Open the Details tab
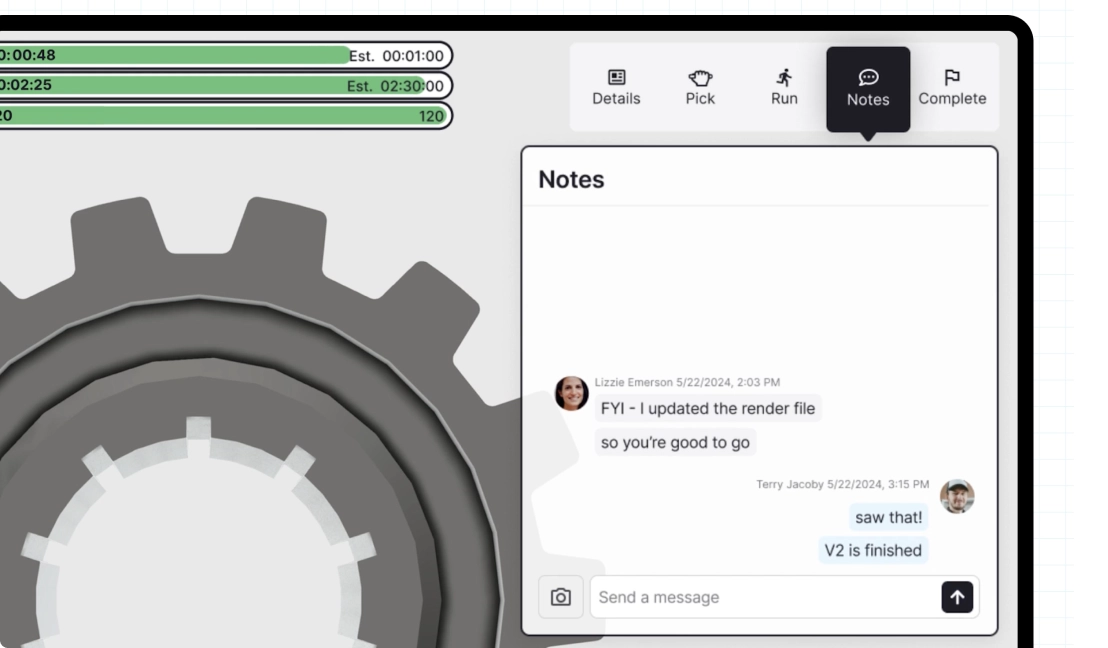 616,88
